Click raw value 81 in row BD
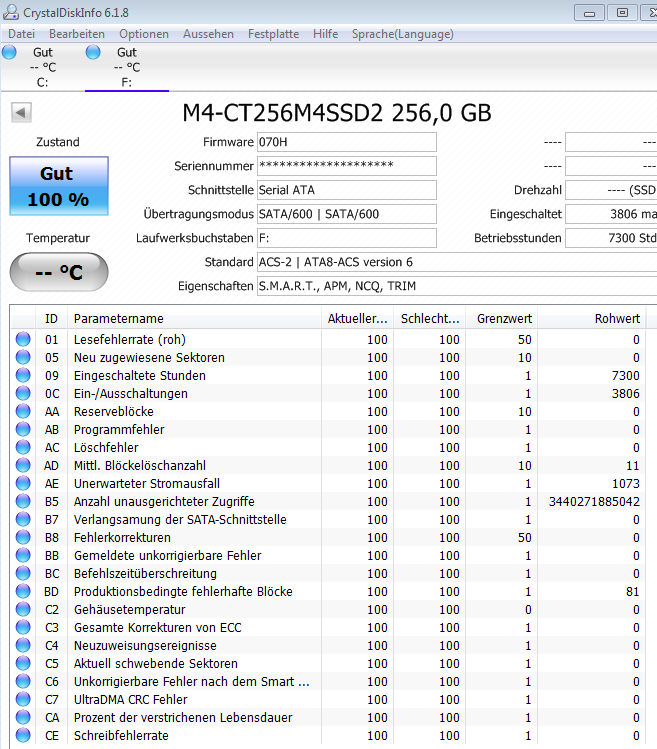Viewport: 657px width, 749px height. (x=633, y=591)
